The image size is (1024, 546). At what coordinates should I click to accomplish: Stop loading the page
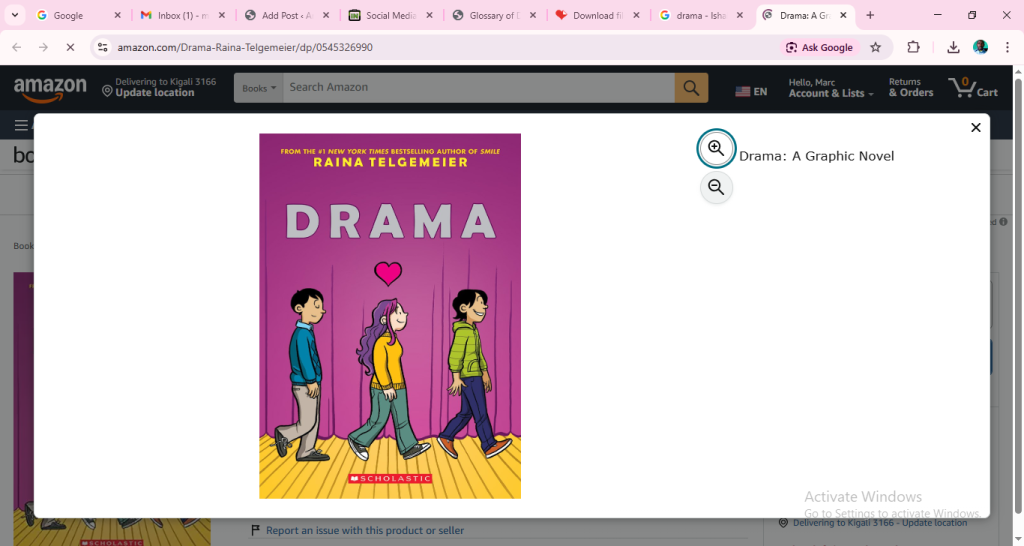coord(70,47)
